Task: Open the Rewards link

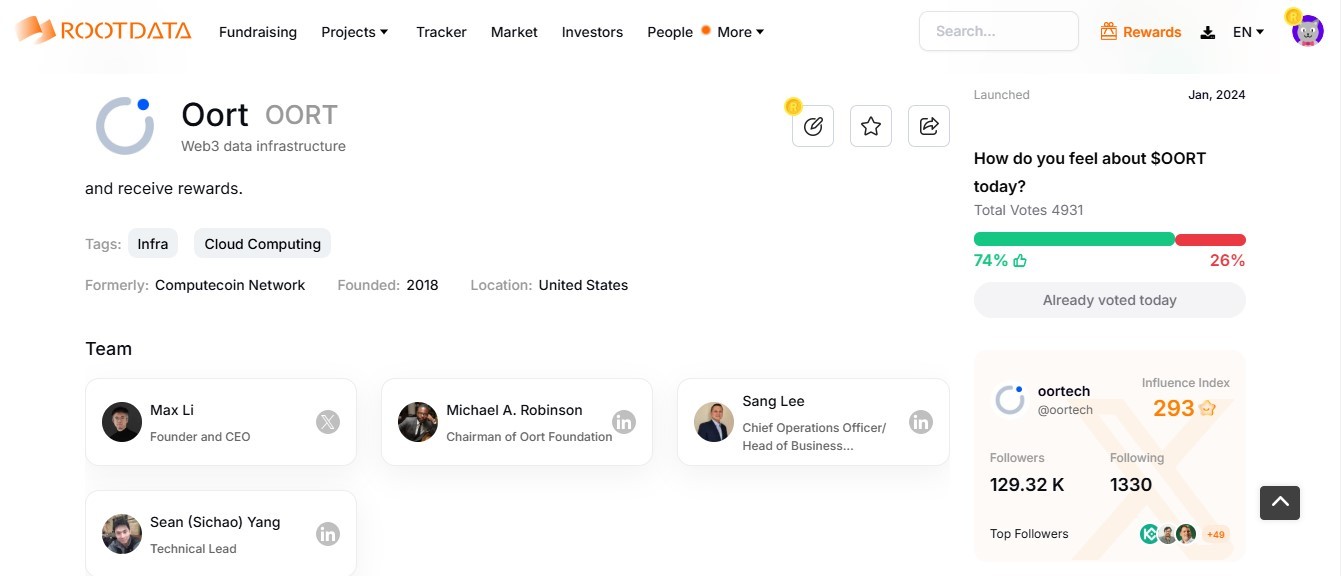Action: coord(1141,32)
